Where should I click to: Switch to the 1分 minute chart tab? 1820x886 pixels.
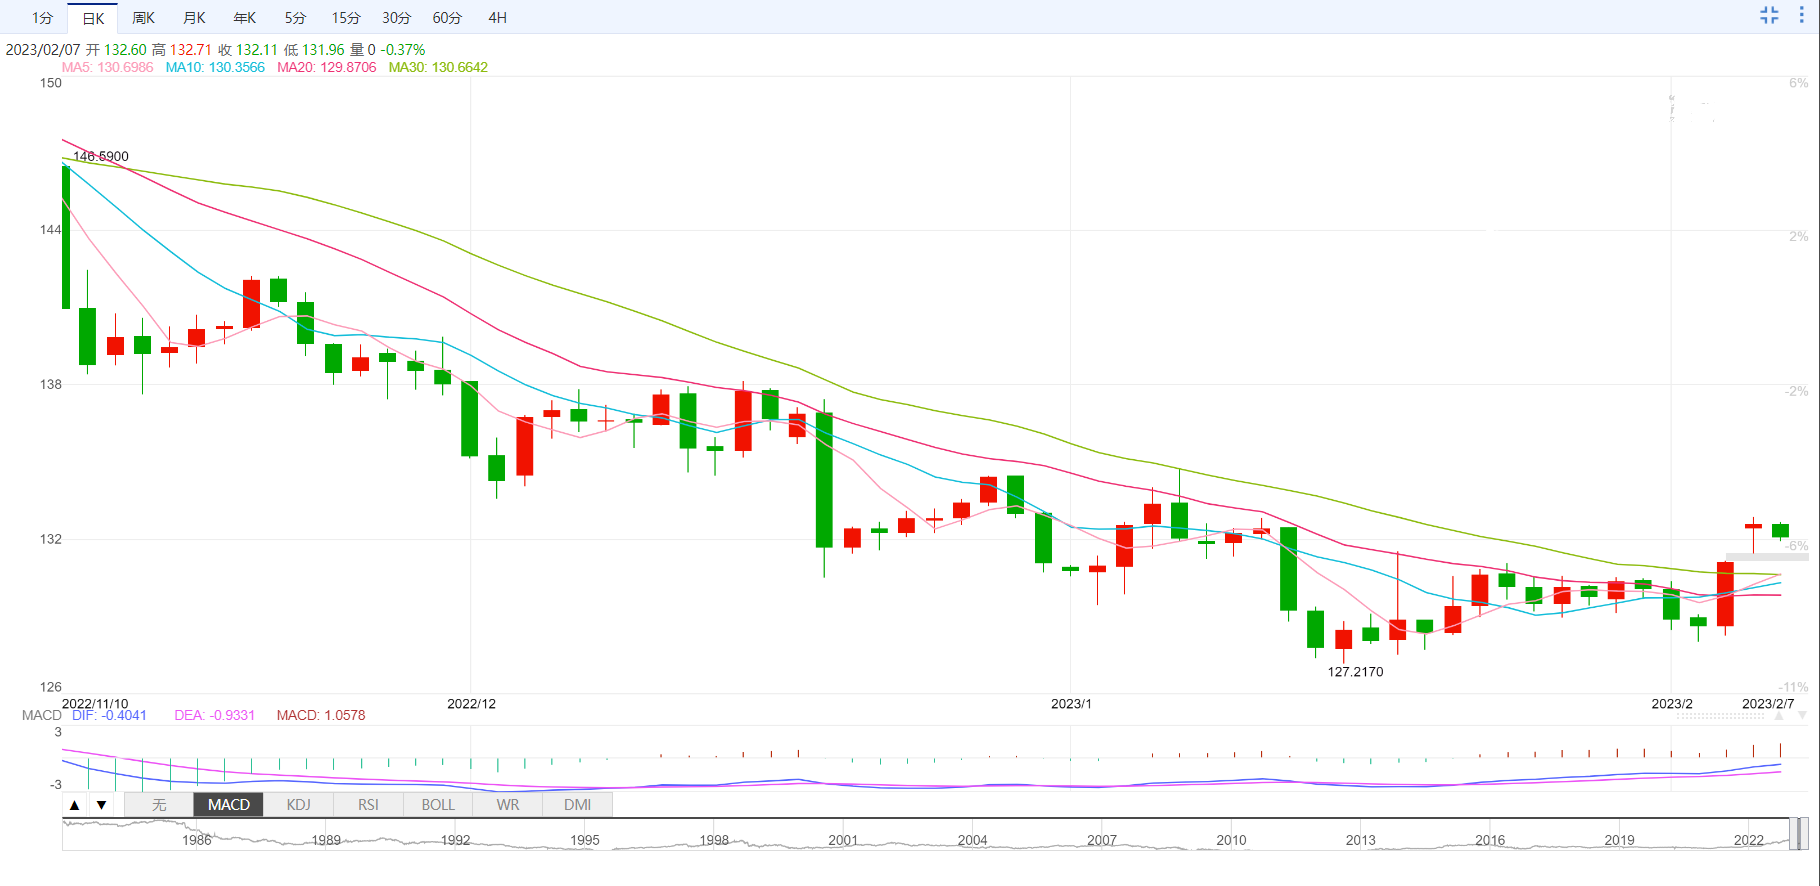(42, 18)
